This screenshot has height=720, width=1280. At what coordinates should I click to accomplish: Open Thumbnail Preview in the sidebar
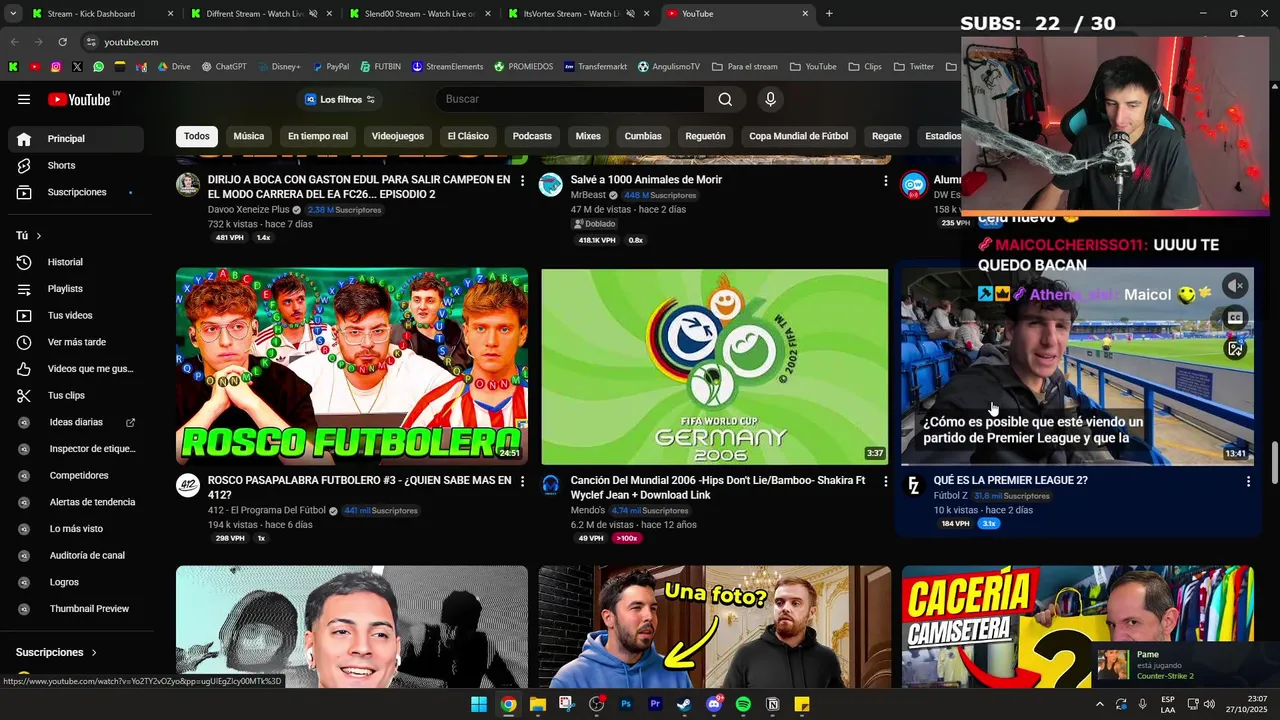click(75, 609)
